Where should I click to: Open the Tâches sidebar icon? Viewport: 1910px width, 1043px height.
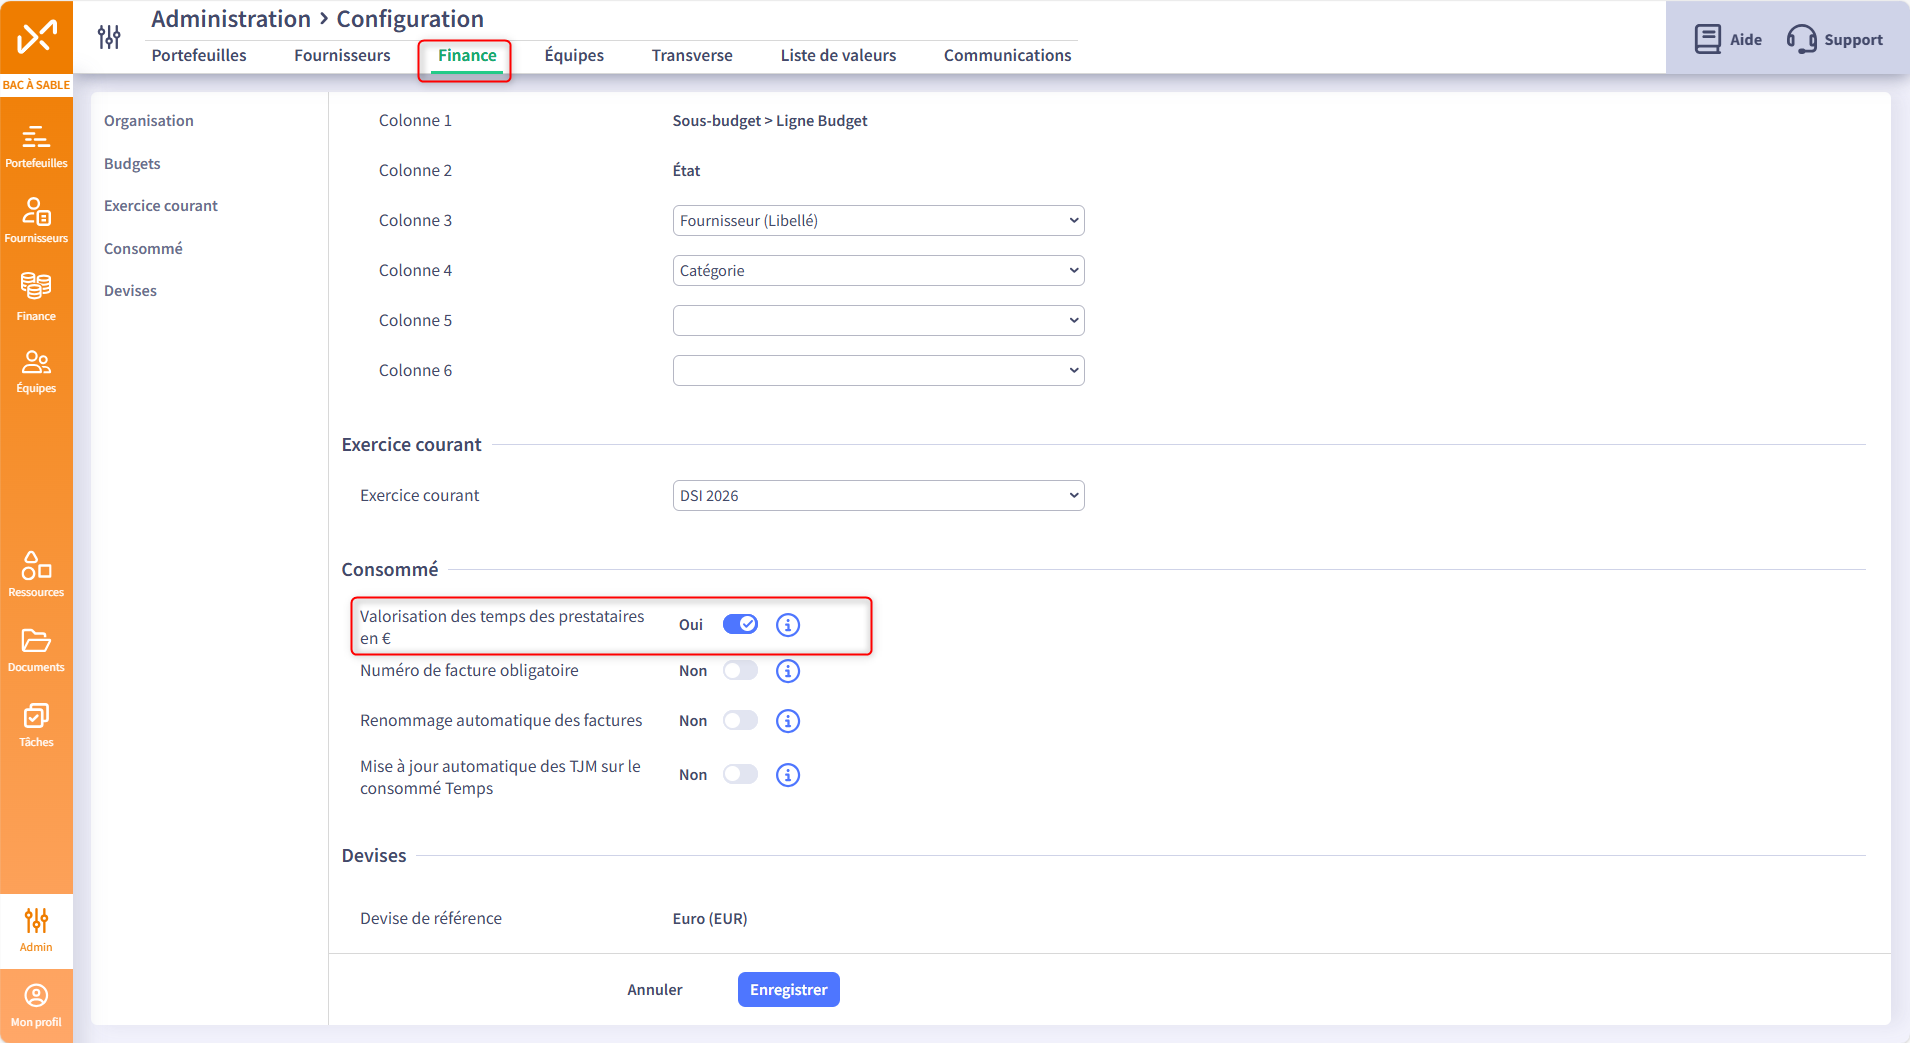(36, 724)
